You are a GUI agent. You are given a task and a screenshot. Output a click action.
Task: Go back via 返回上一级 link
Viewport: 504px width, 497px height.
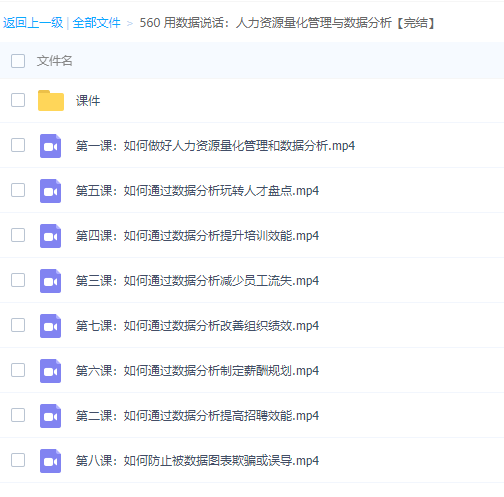click(x=33, y=23)
